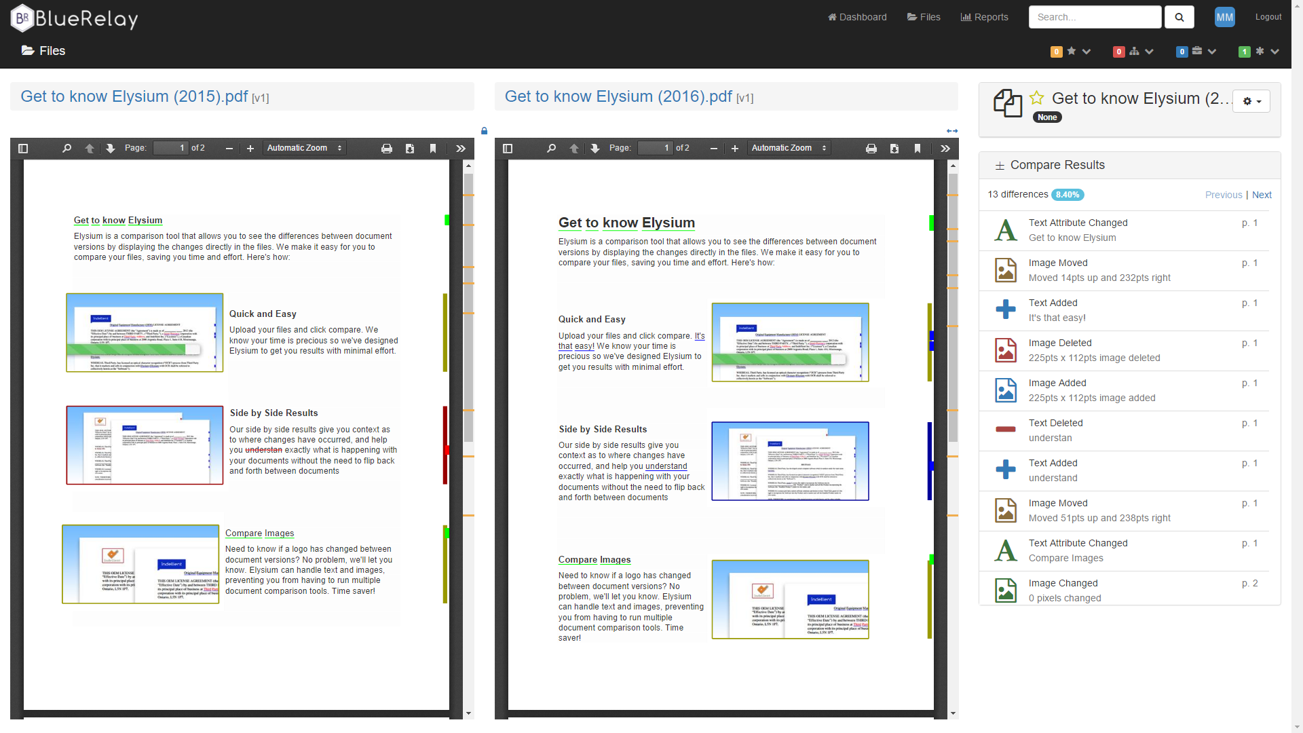Open the Reports menu item
Viewport: 1303px width, 733px height.
click(x=984, y=17)
